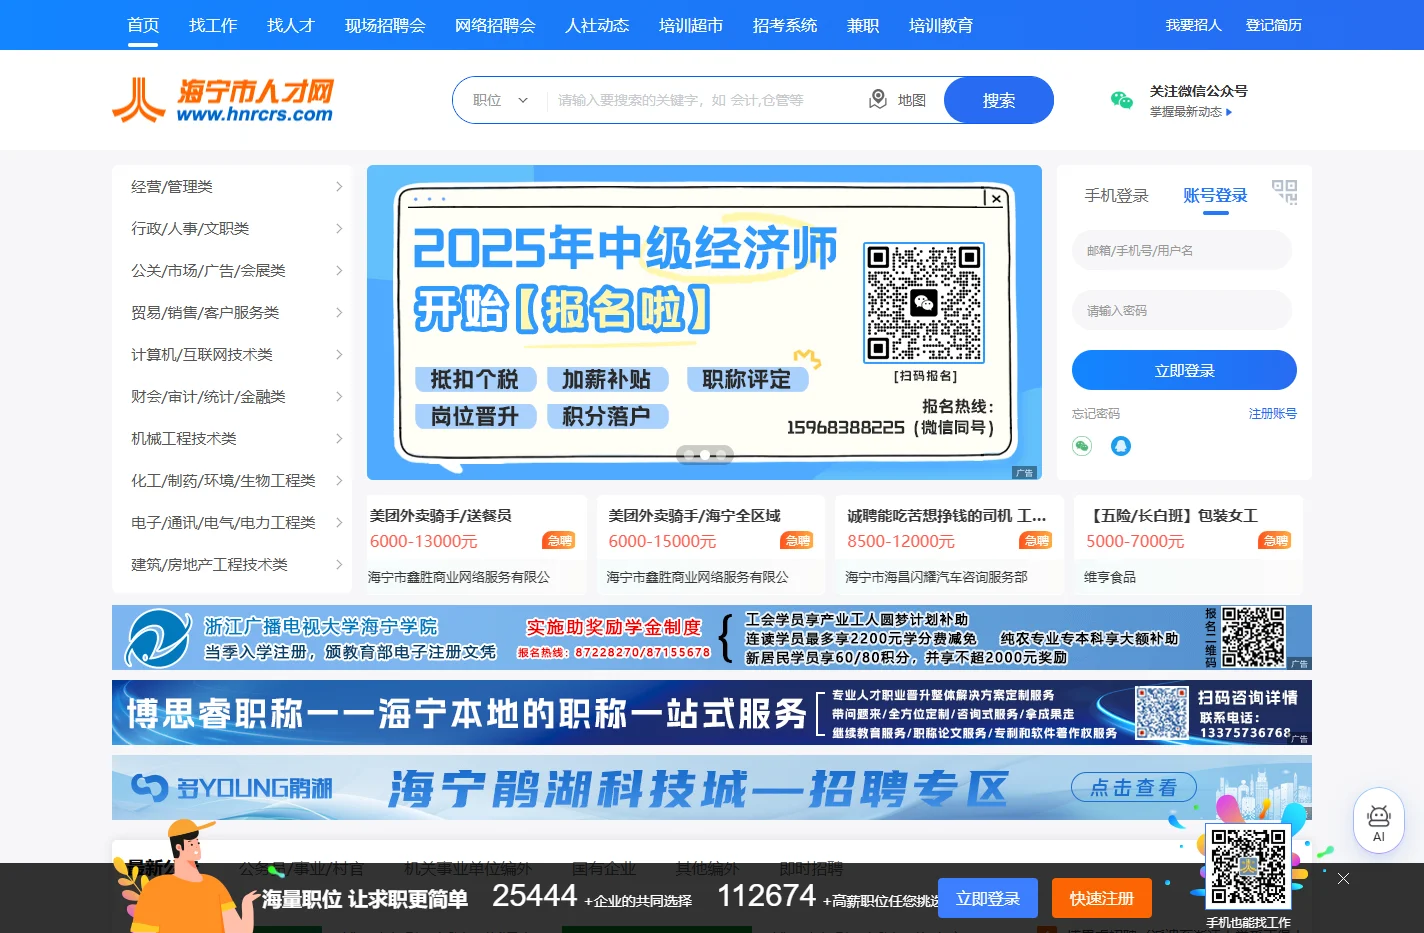Open job 美团外卖骑手/送餐员
1424x933 pixels.
[441, 516]
